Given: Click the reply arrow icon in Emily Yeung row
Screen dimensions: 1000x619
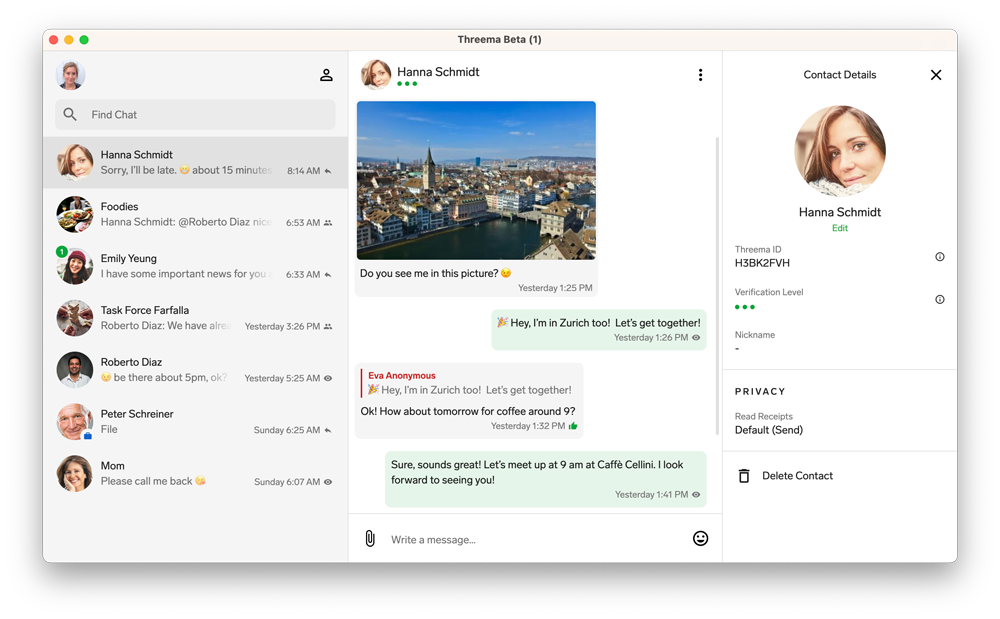Looking at the screenshot, I should pos(328,275).
